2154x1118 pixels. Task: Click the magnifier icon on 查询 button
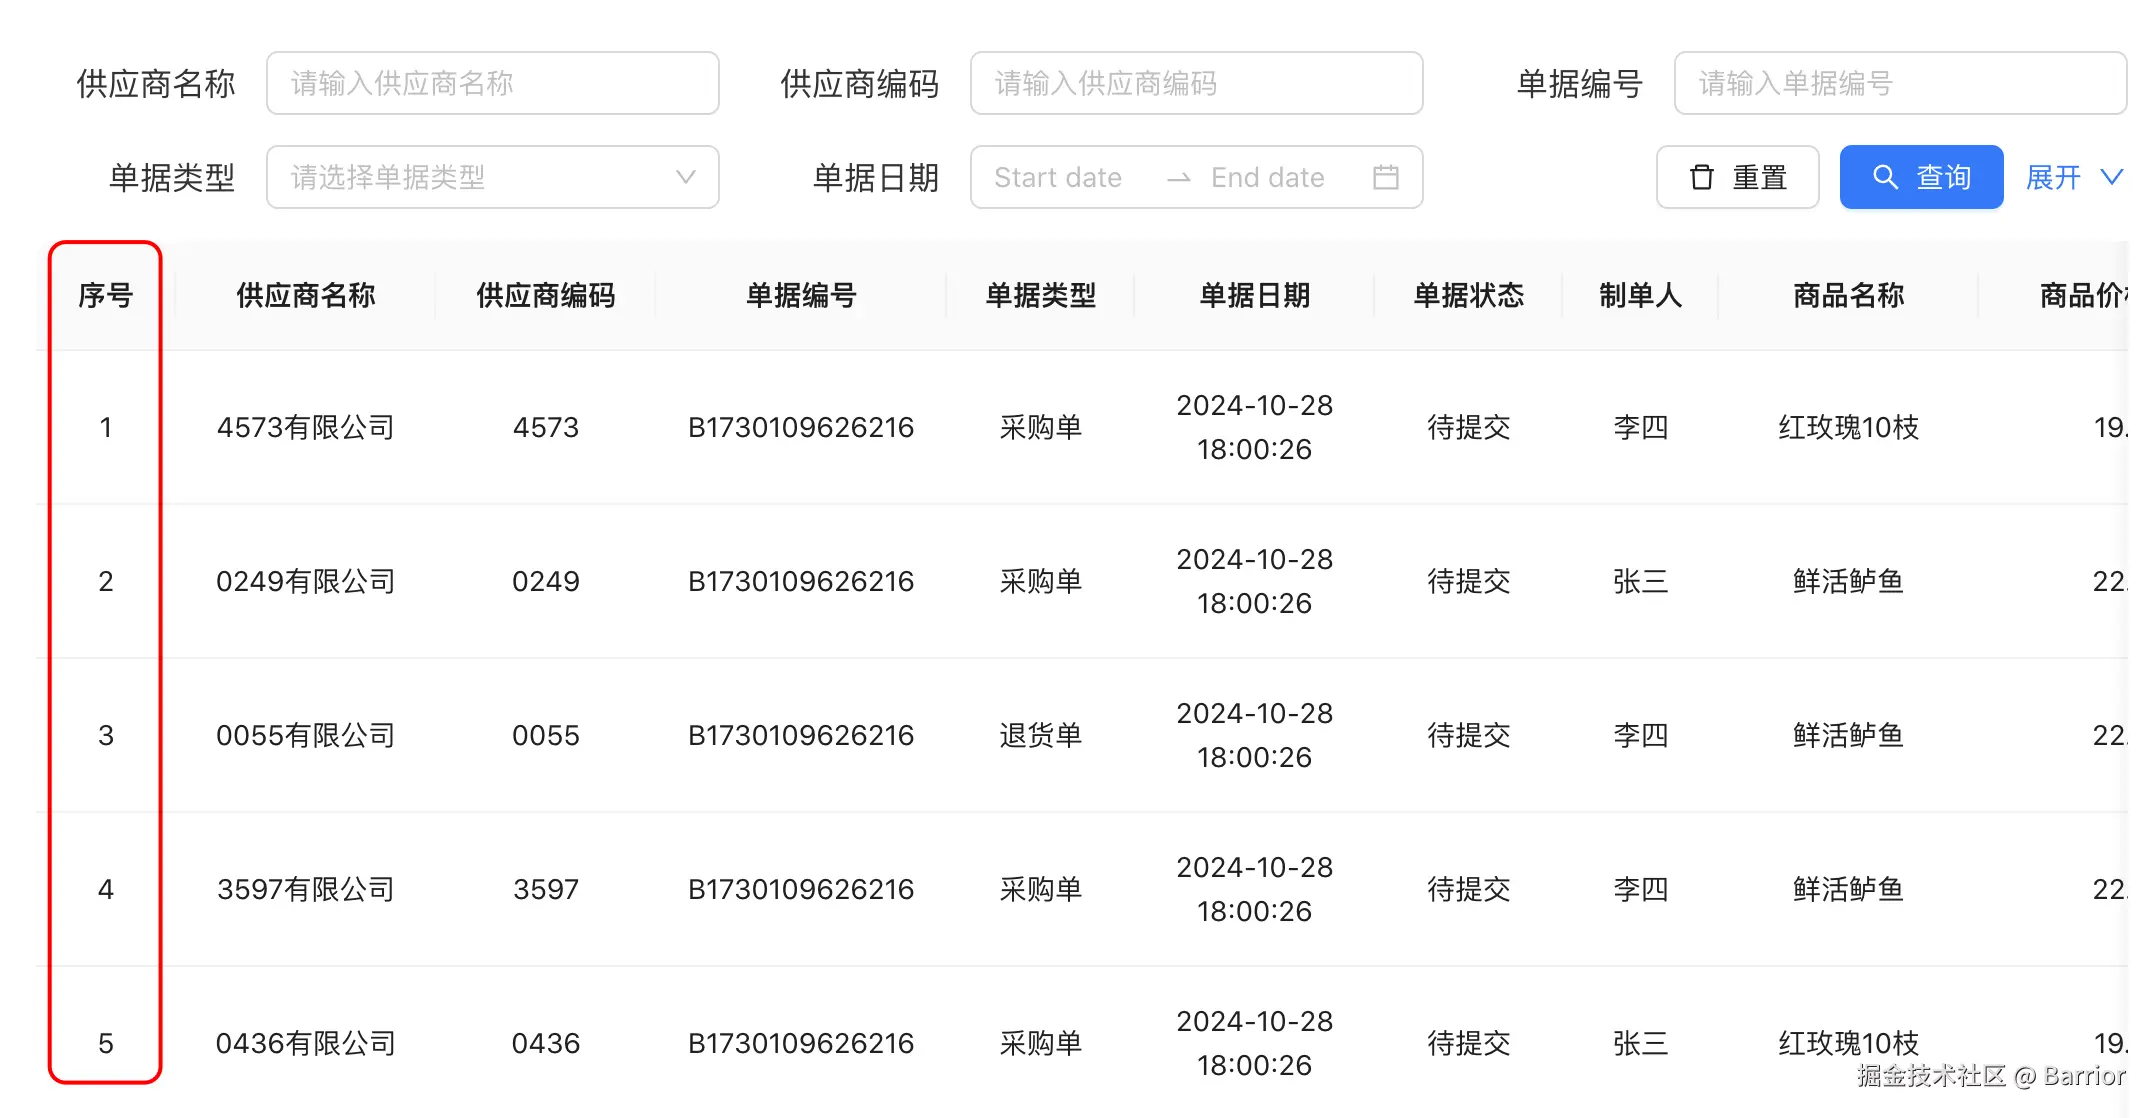tap(1884, 177)
